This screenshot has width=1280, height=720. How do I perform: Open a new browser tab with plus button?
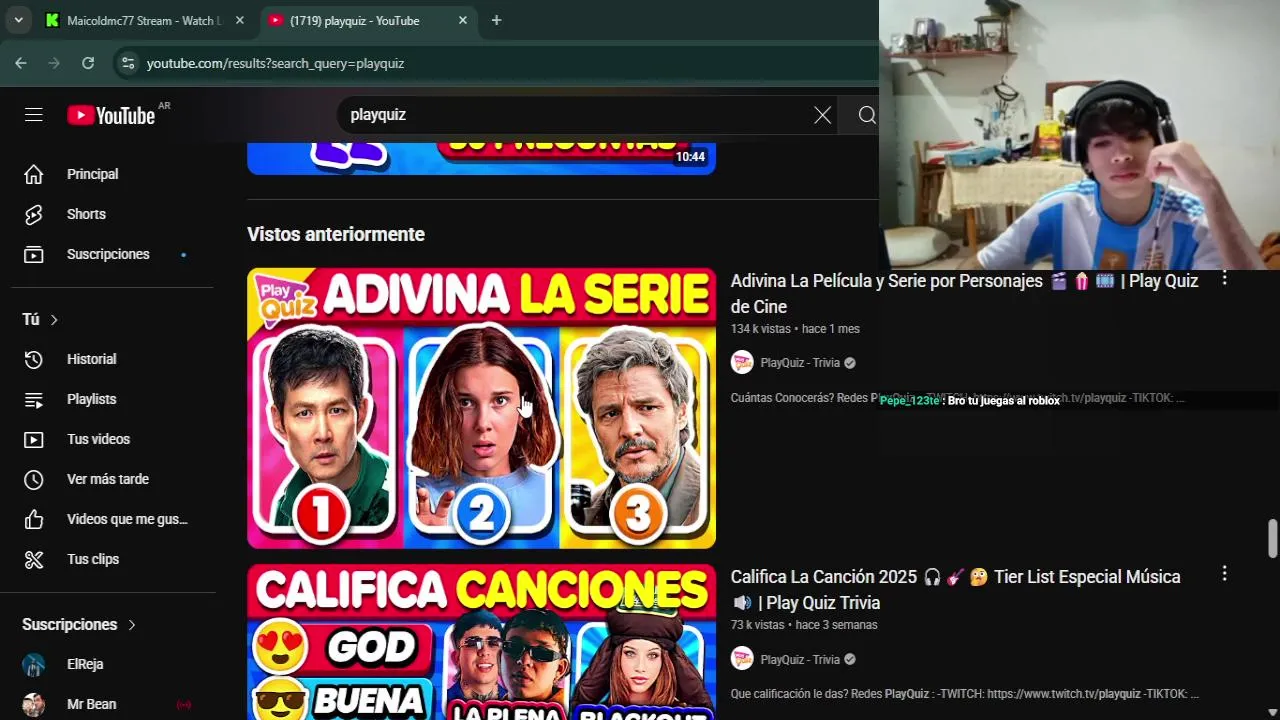coord(496,20)
